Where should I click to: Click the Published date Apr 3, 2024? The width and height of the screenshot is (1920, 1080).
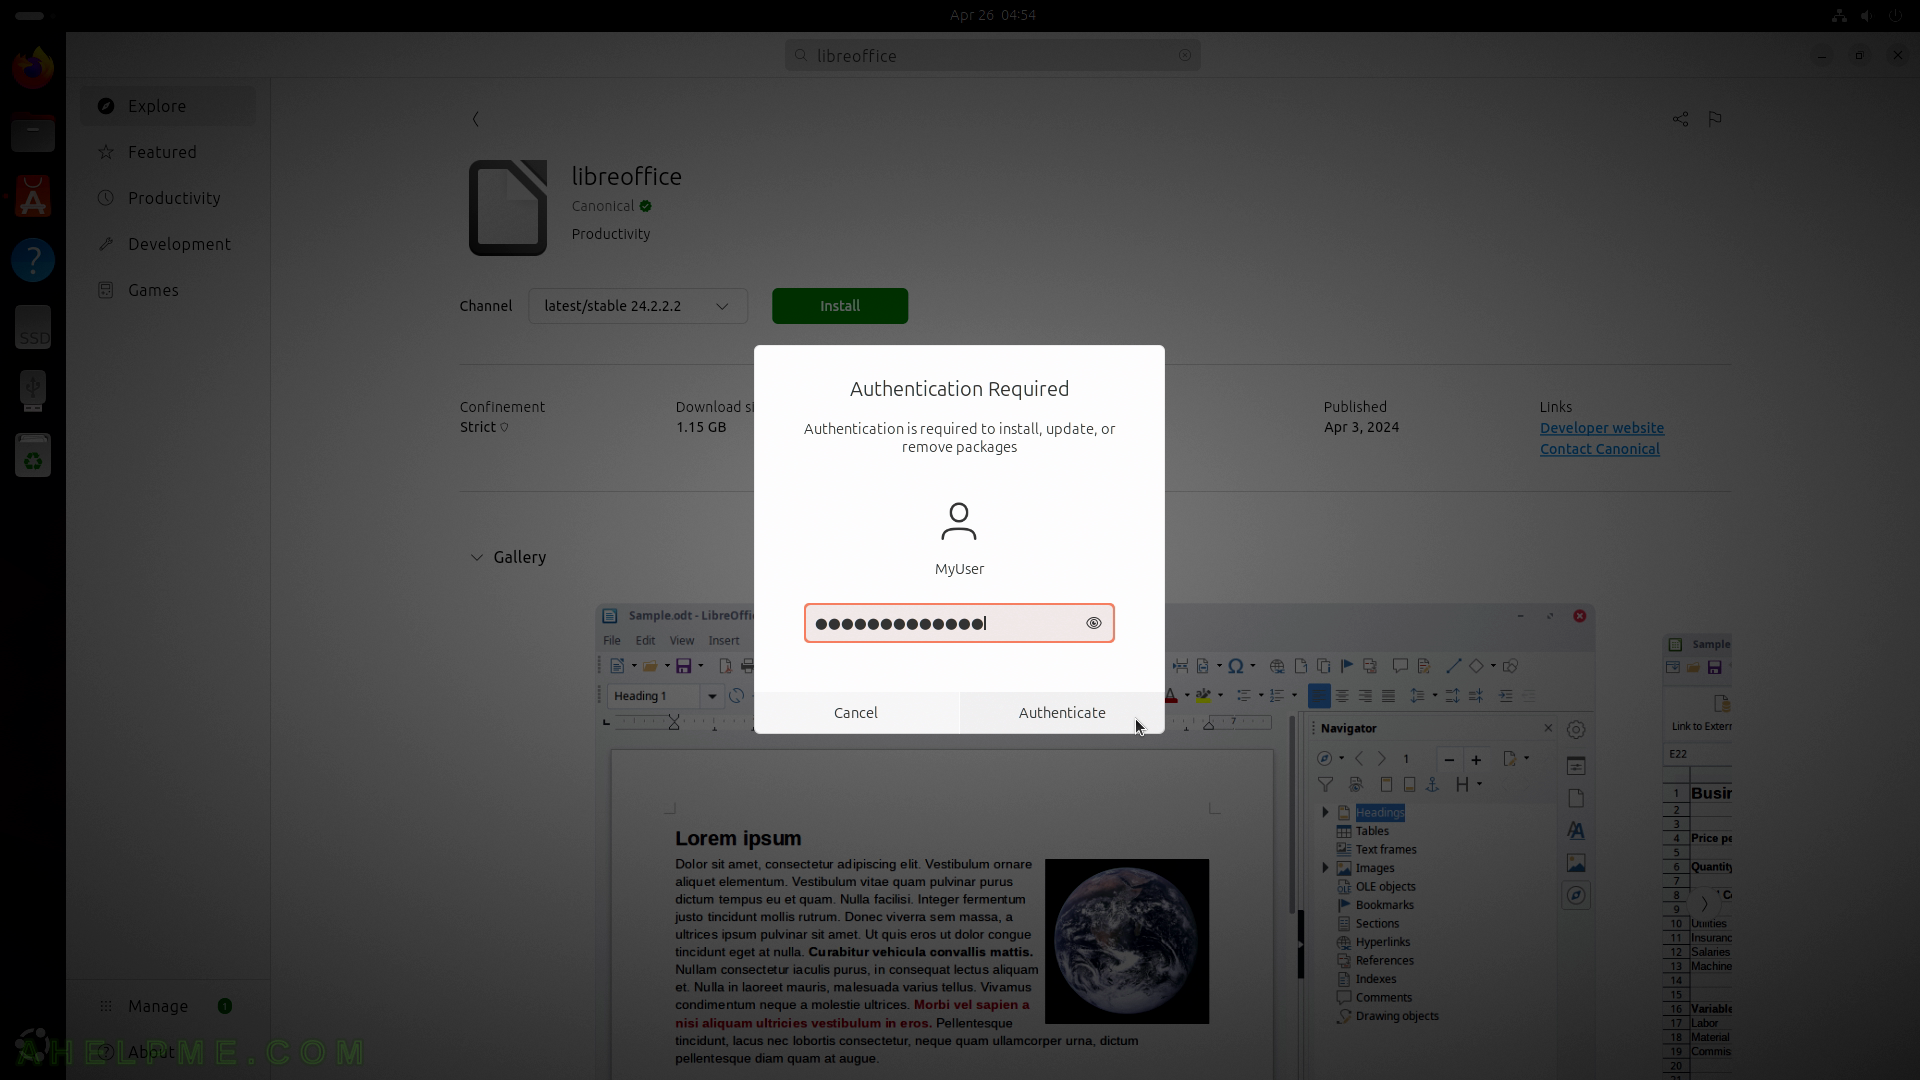(1361, 427)
